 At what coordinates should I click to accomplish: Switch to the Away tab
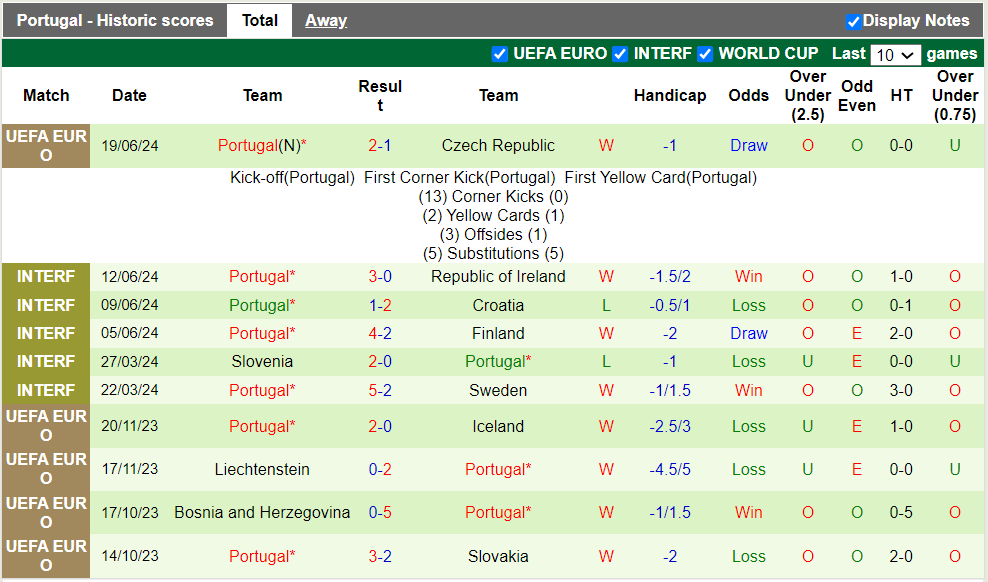pyautogui.click(x=326, y=21)
